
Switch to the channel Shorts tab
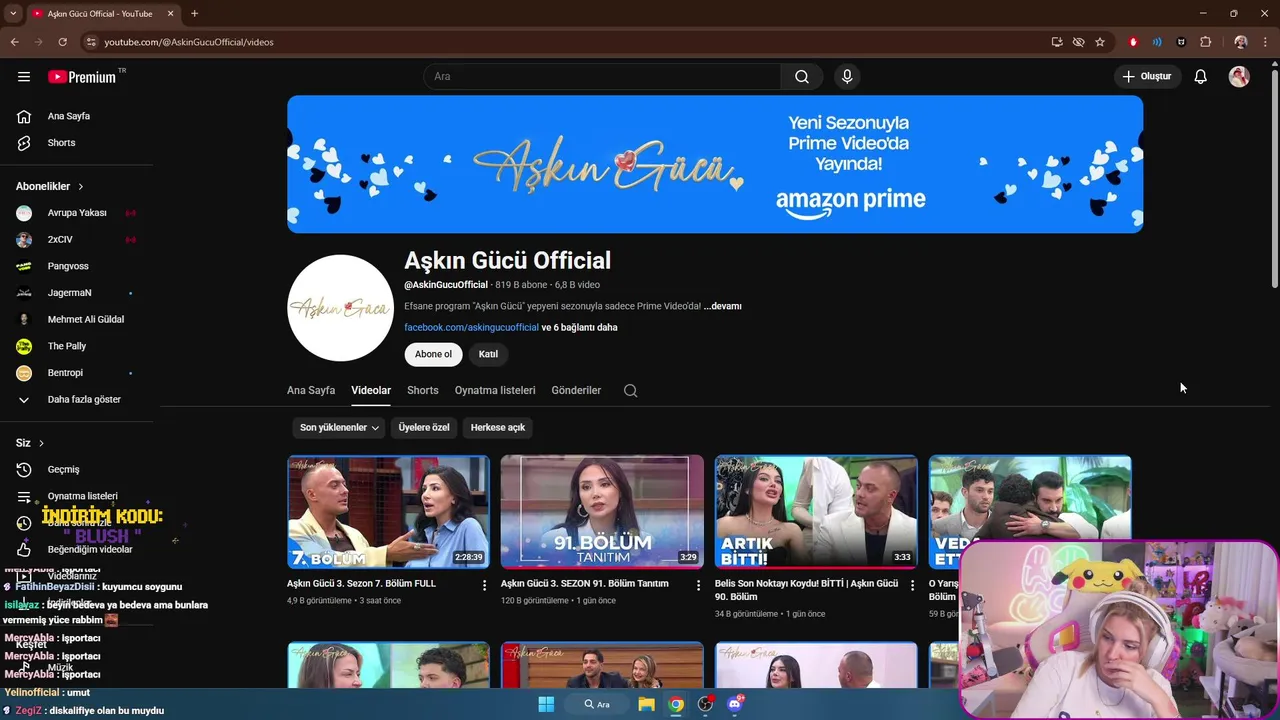(x=422, y=390)
